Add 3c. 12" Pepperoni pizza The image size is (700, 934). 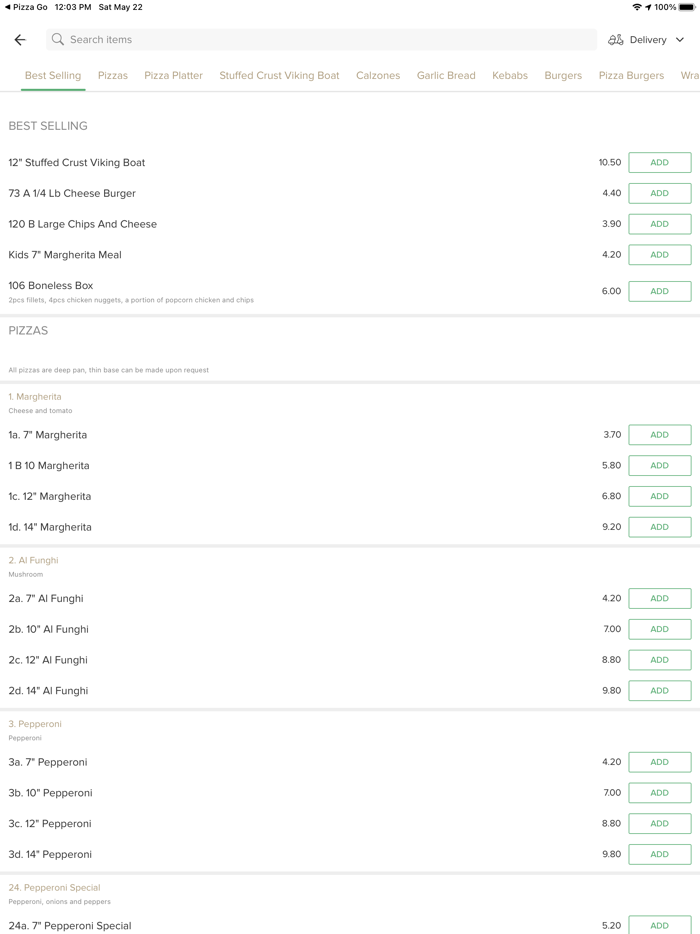coord(659,824)
